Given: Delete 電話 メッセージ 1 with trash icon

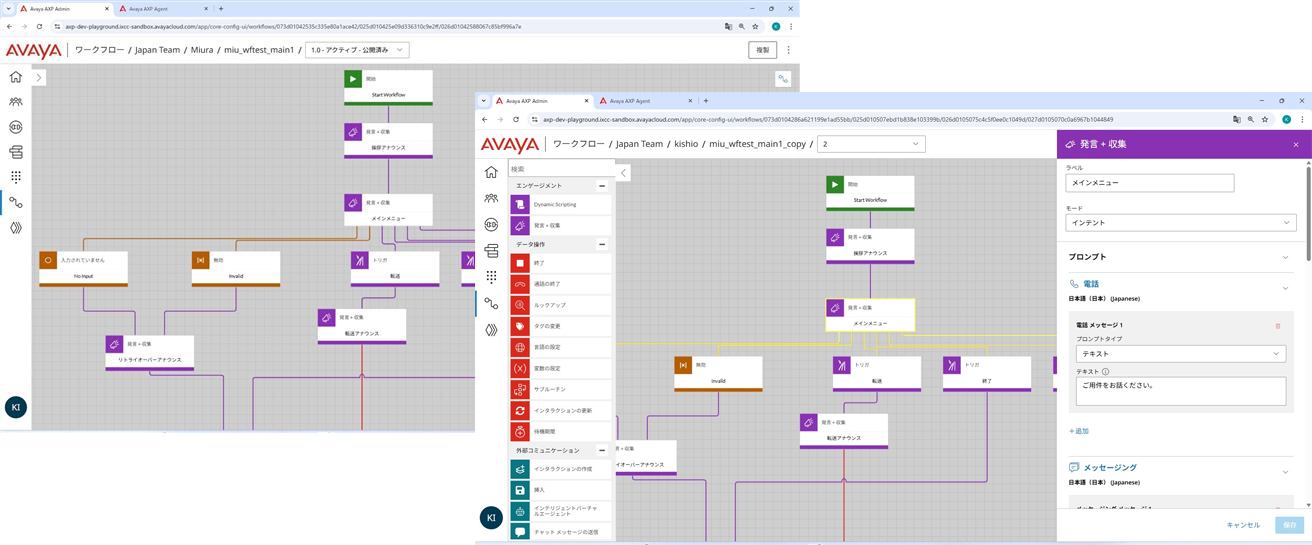Looking at the screenshot, I should [1277, 326].
